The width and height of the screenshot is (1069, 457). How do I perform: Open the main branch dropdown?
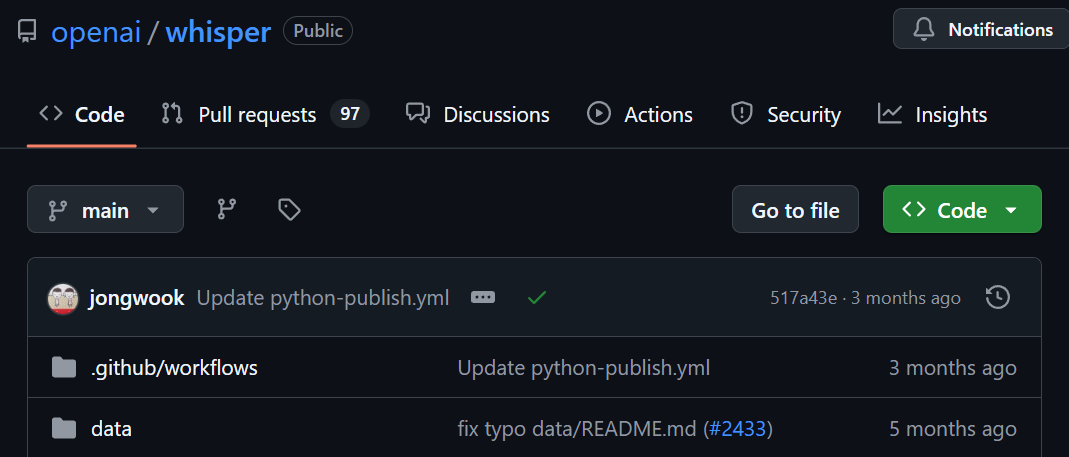pos(105,209)
